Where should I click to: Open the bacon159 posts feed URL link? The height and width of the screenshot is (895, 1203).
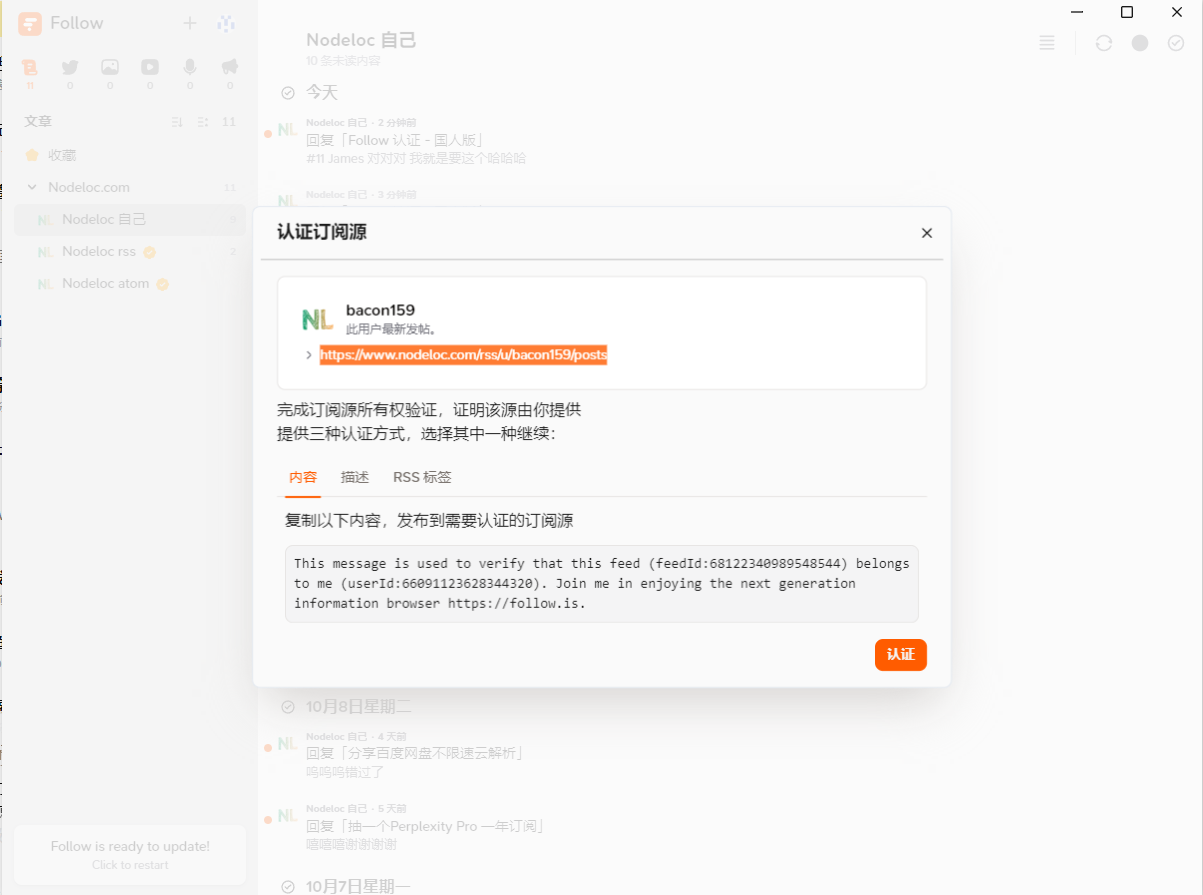coord(464,354)
